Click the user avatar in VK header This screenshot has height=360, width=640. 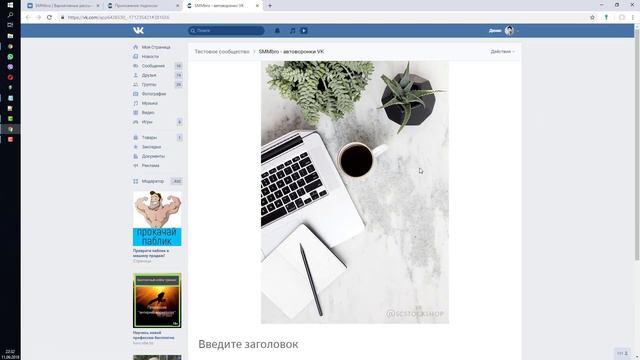[x=509, y=31]
